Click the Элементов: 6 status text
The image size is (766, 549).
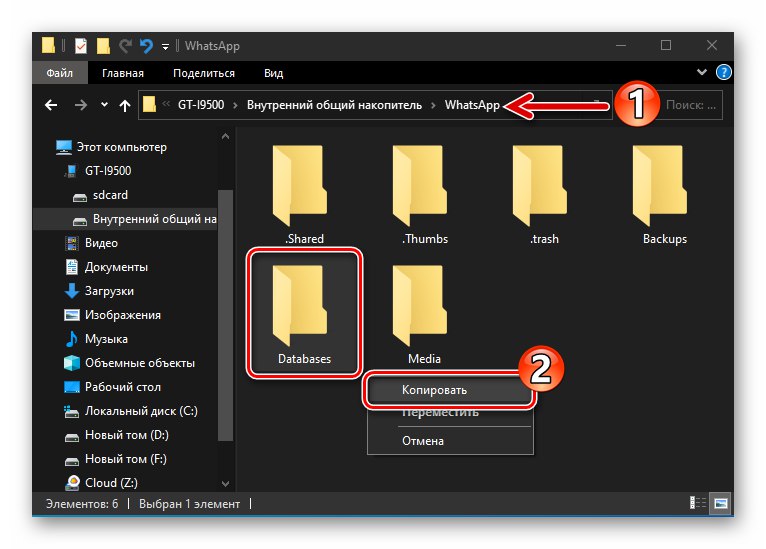pos(82,504)
